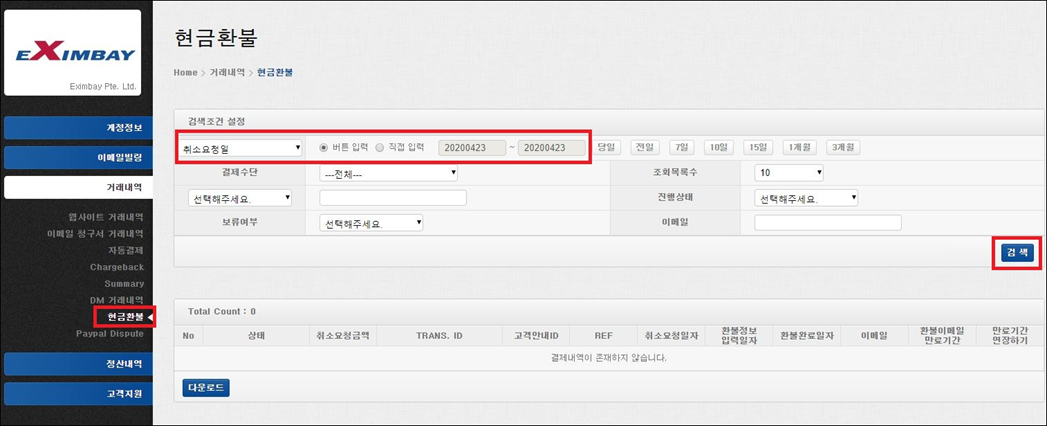Viewport: 1047px width, 426px height.
Task: Open the 결제수단 dropdown showing 전체
Action: tap(389, 173)
